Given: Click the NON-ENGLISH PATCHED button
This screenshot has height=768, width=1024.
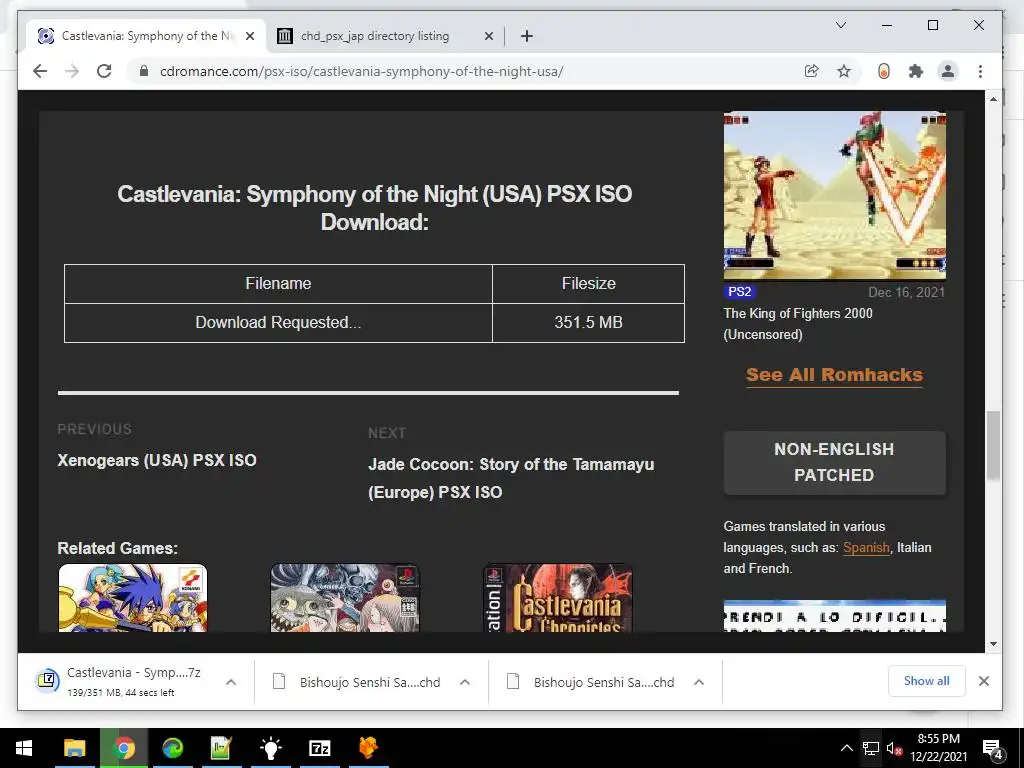Looking at the screenshot, I should pyautogui.click(x=834, y=462).
